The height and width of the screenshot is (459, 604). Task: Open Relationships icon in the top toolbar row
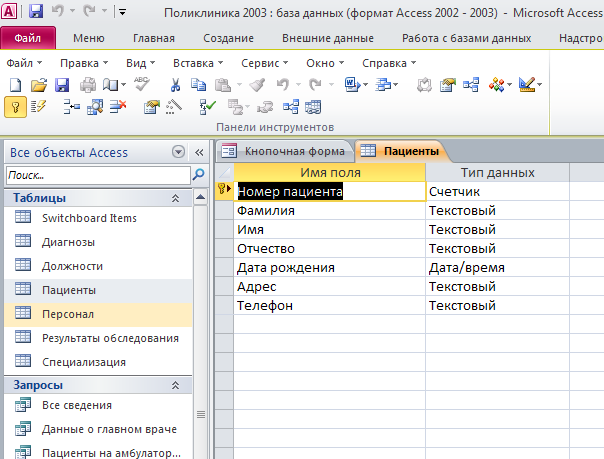point(471,85)
